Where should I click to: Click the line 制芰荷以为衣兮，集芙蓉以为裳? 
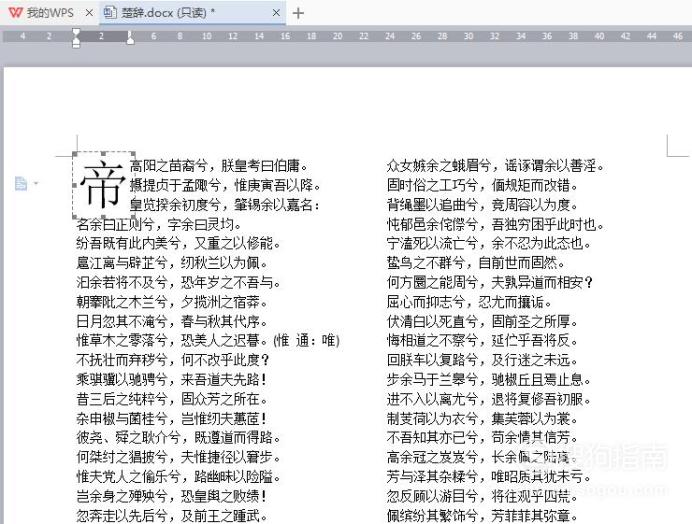coord(482,418)
